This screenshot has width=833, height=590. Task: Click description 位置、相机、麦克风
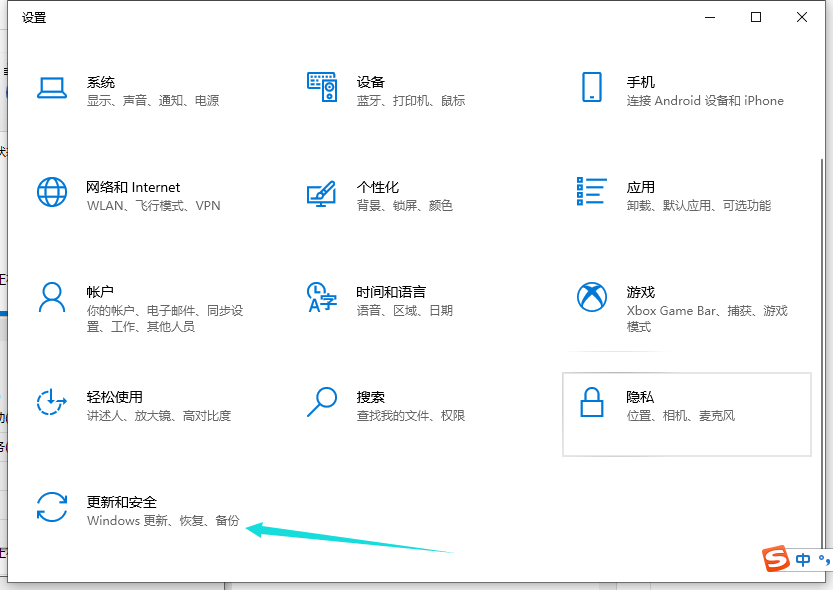[681, 415]
